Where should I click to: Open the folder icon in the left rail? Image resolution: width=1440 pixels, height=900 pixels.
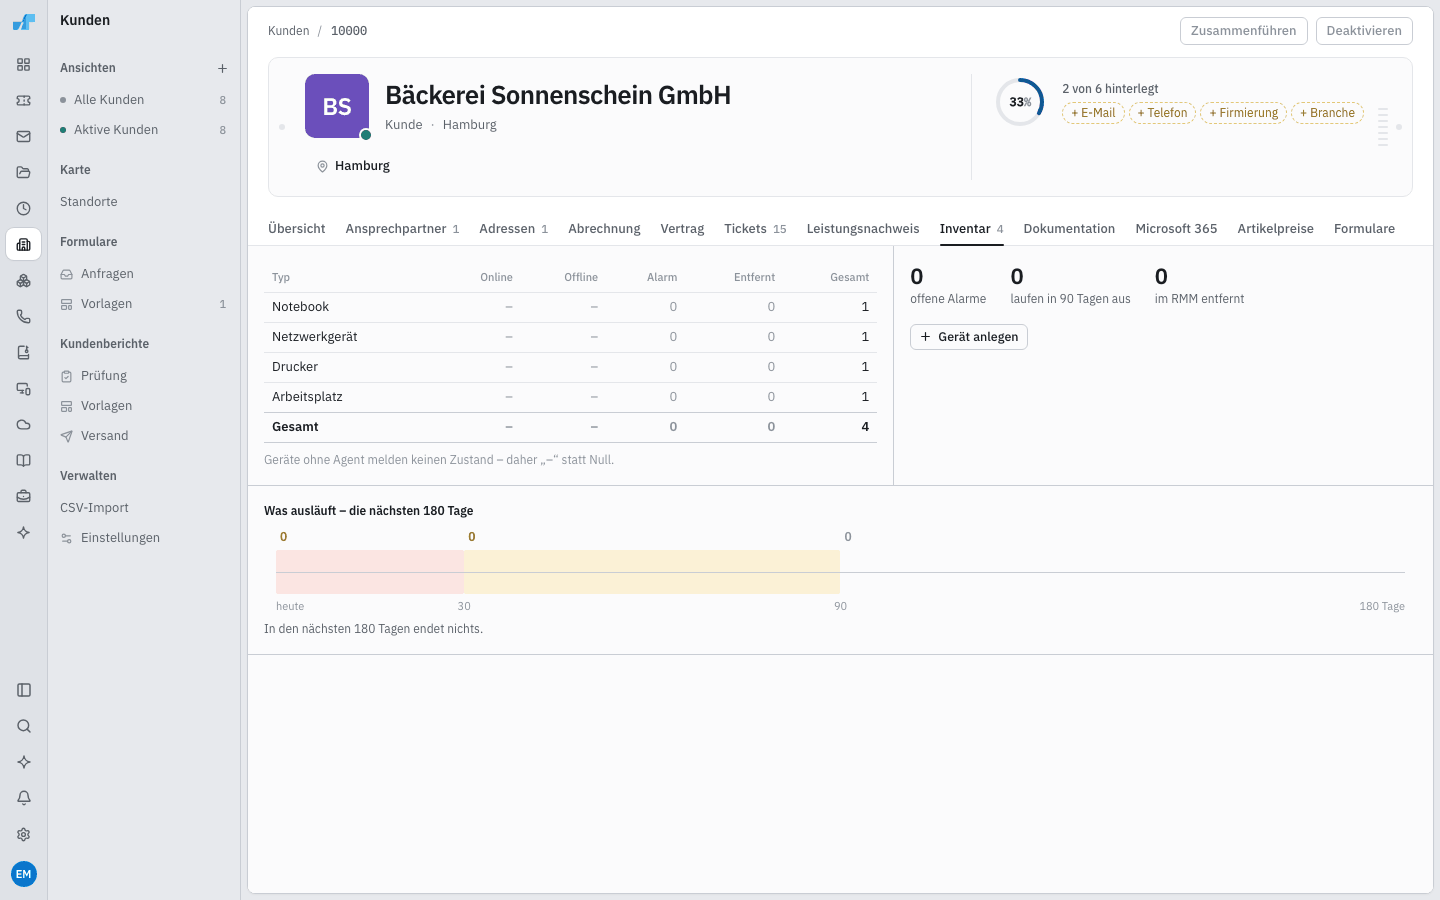pos(24,173)
